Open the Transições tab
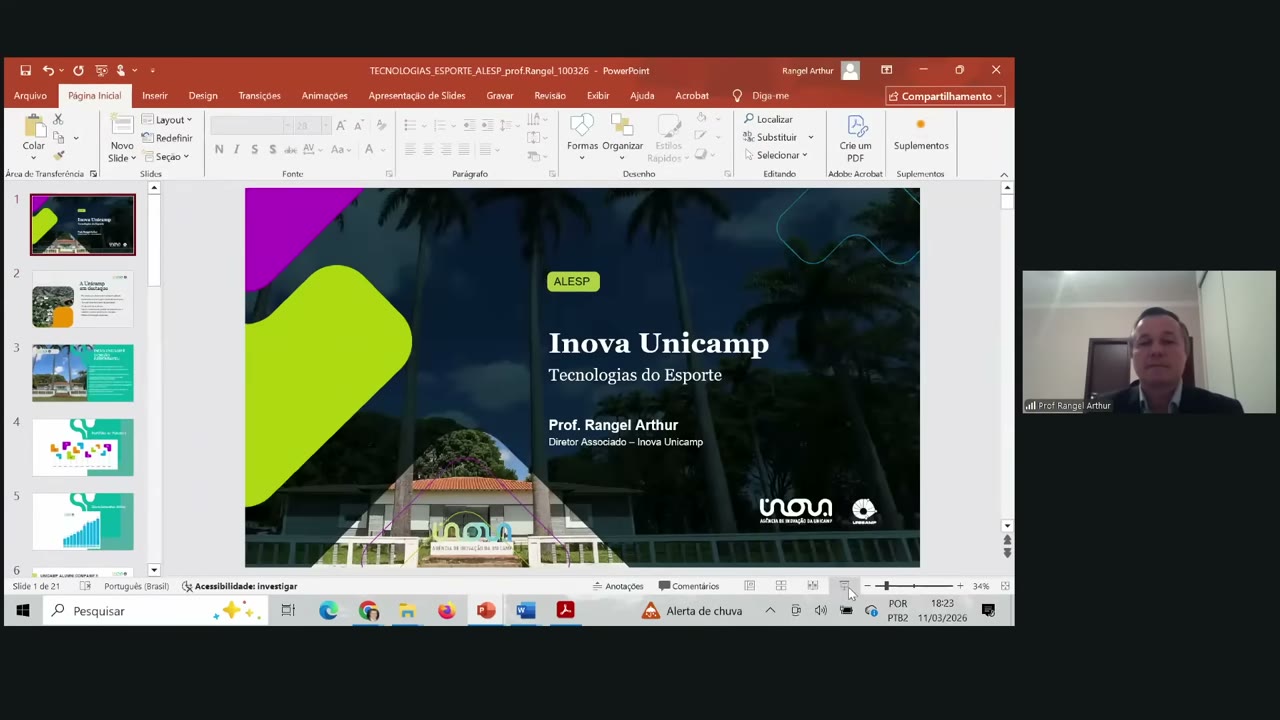Screen dimensions: 1280x720 click(x=260, y=96)
